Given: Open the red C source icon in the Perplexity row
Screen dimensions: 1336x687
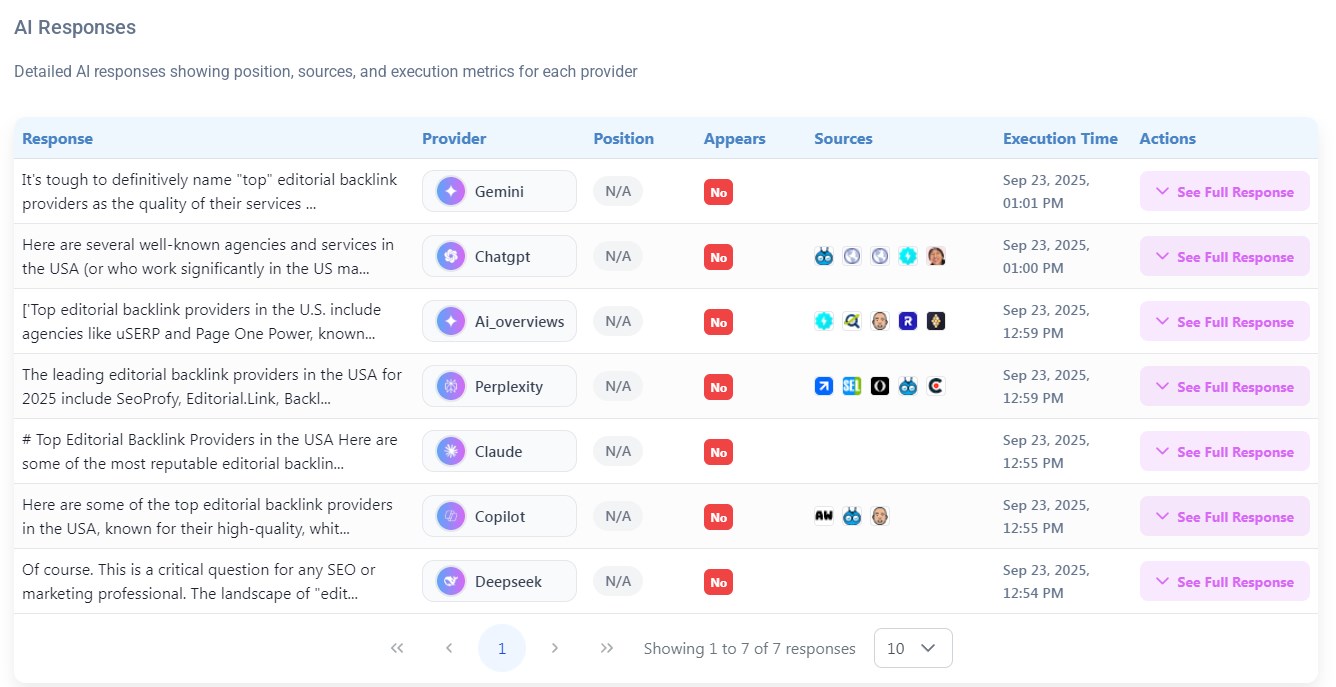Looking at the screenshot, I should [x=936, y=386].
